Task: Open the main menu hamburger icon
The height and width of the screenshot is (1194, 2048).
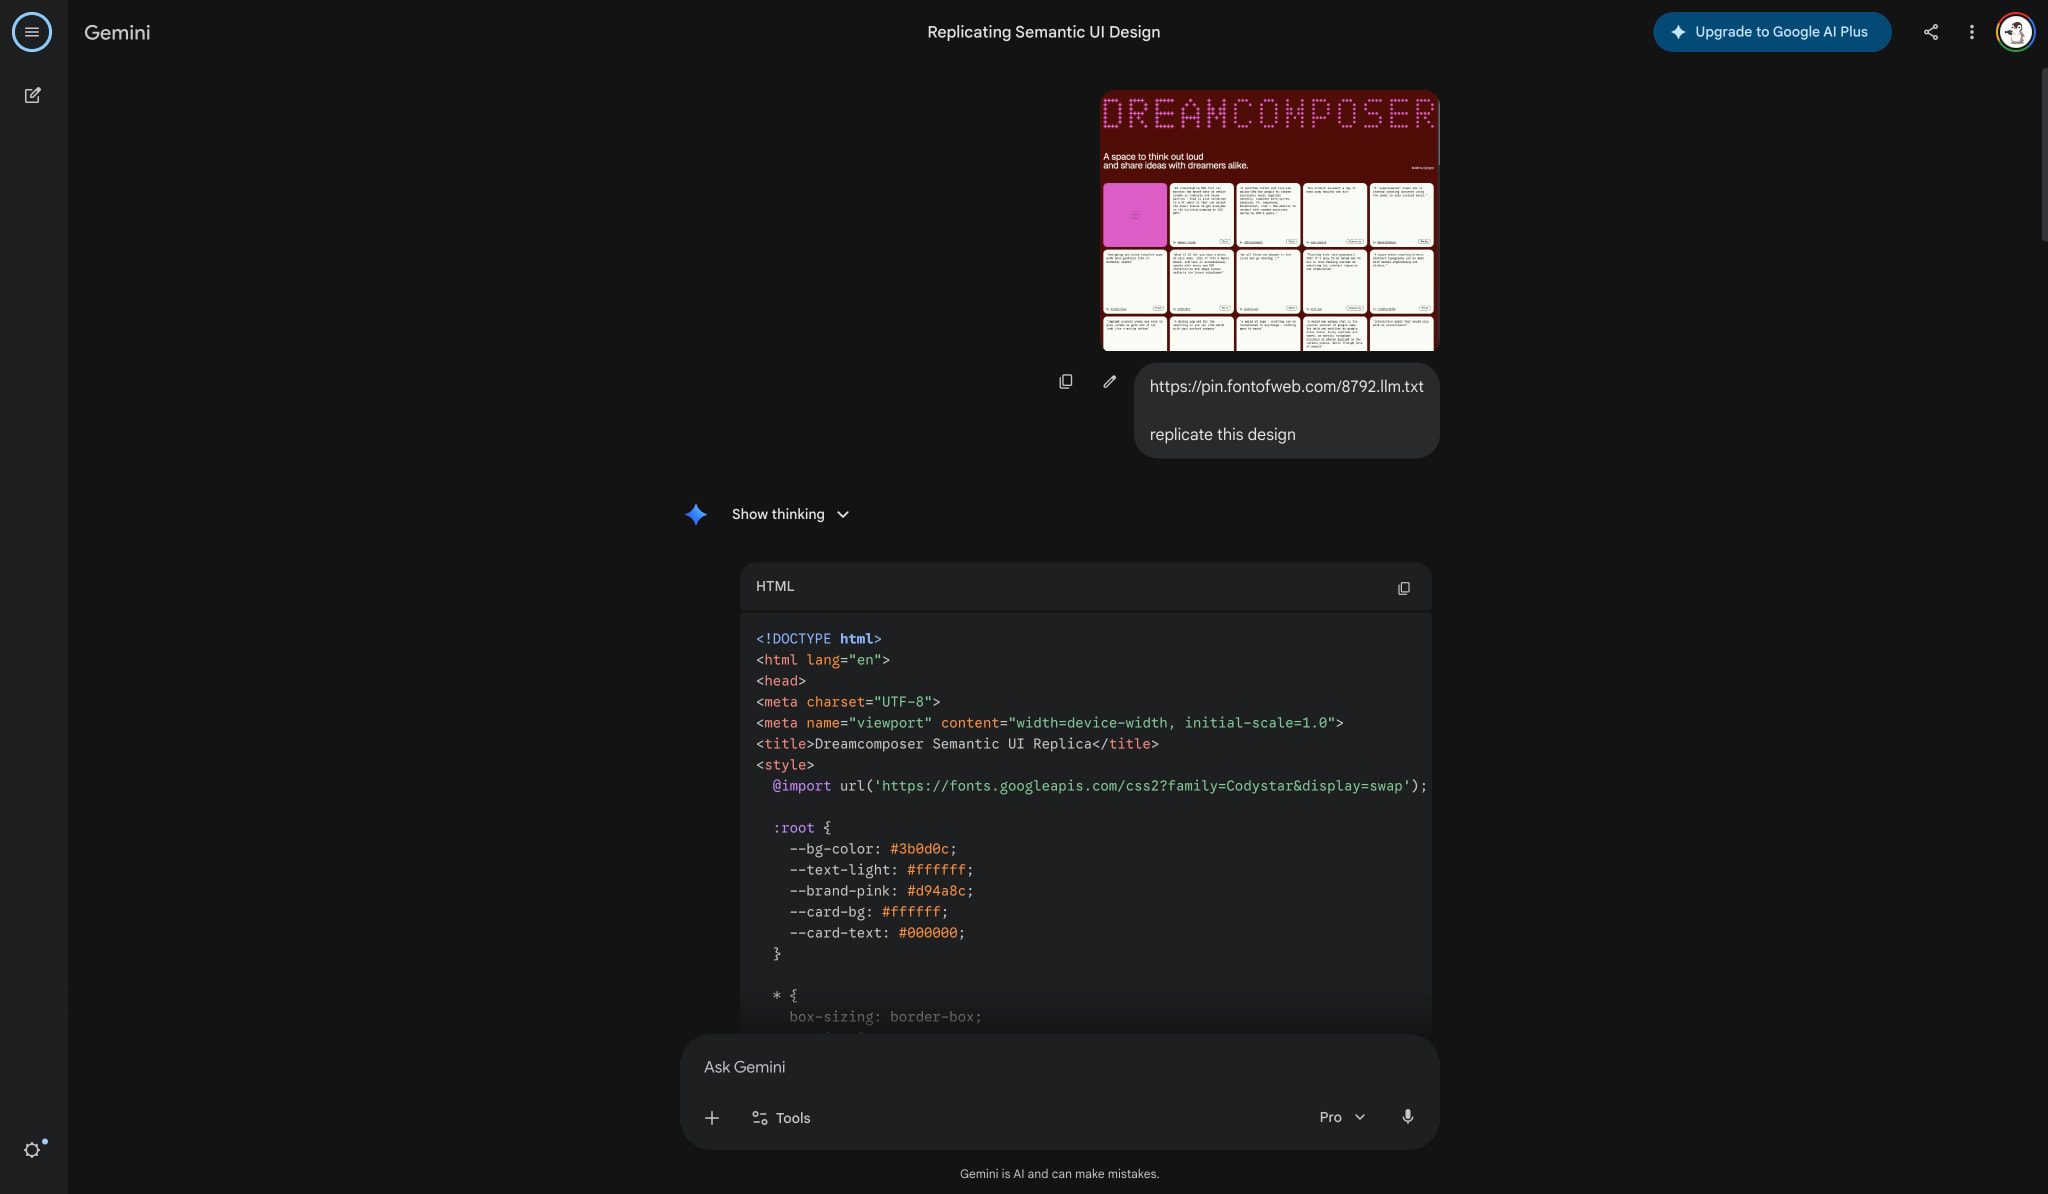Action: (32, 32)
